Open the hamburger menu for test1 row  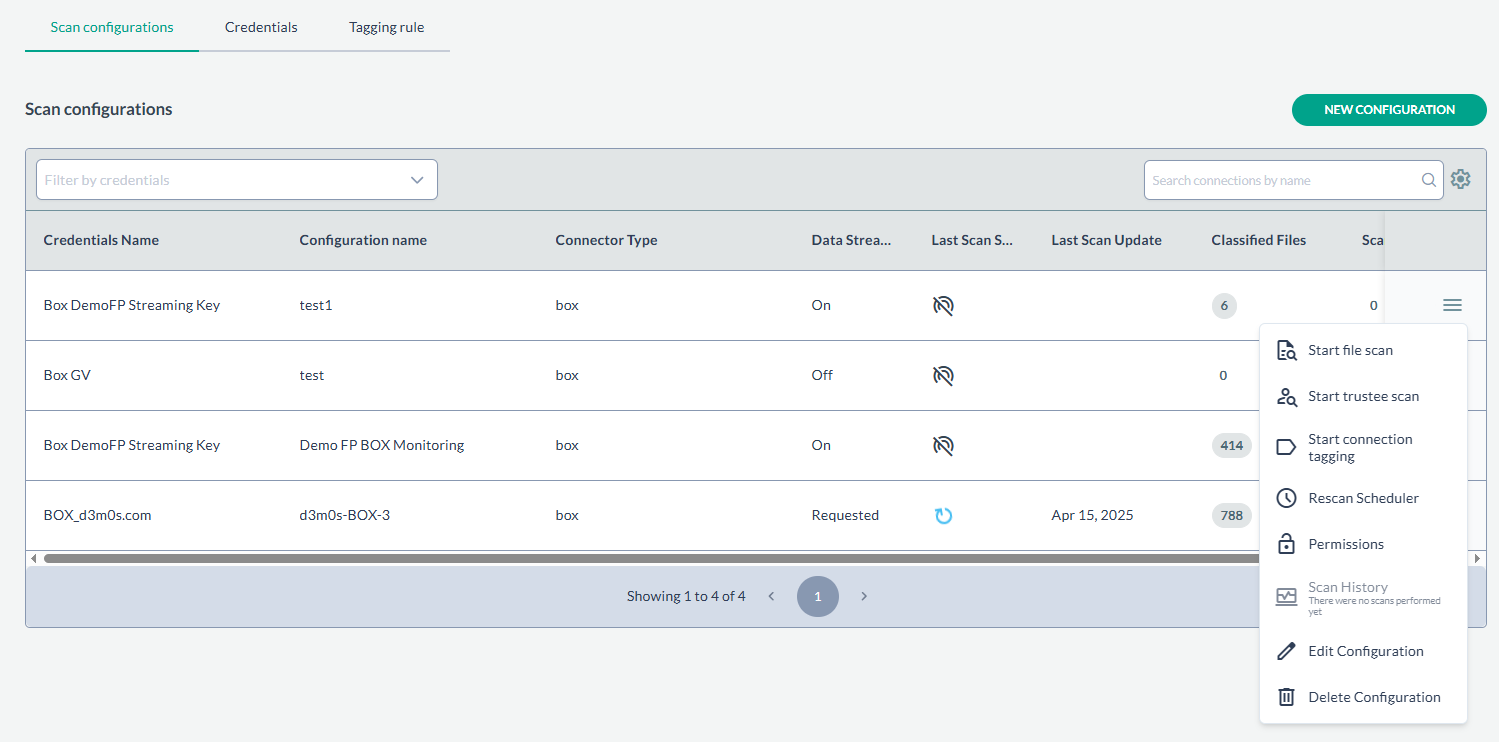[x=1452, y=305]
